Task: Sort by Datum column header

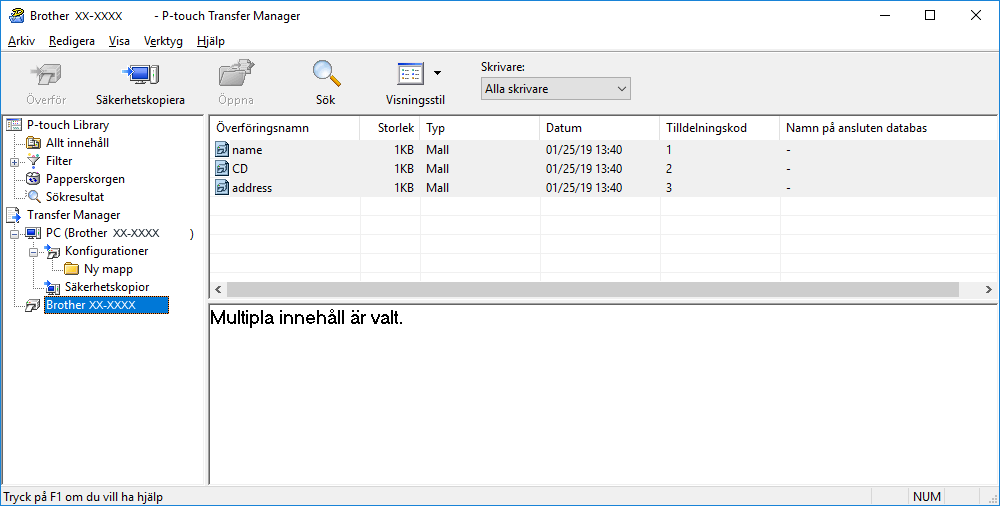Action: tap(599, 128)
